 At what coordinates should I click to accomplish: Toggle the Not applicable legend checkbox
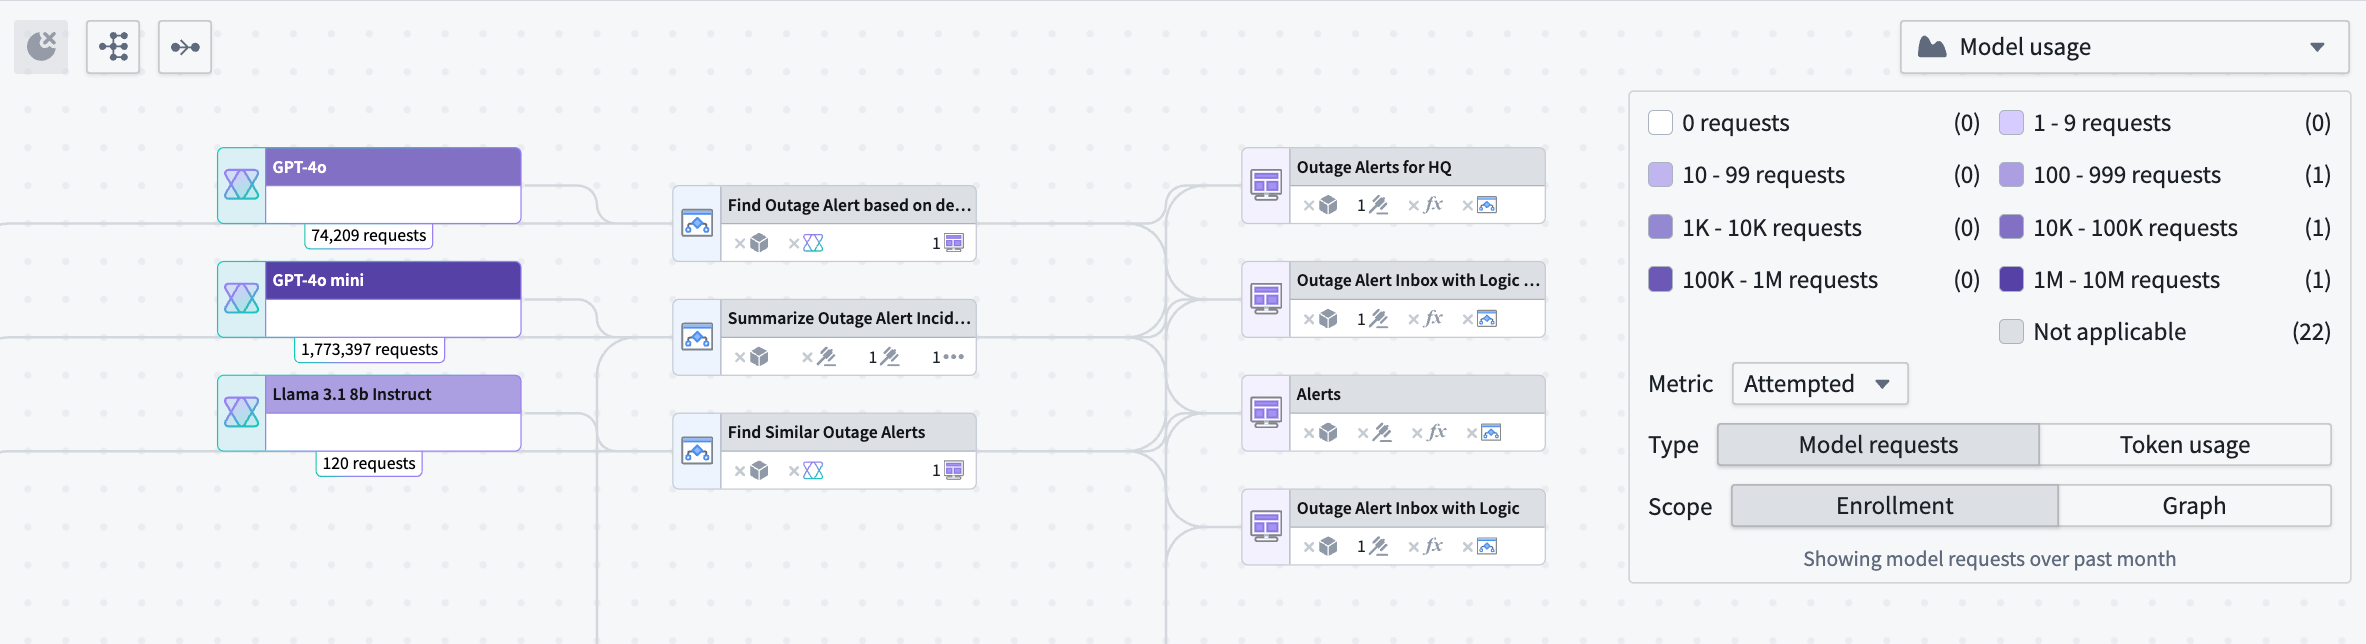pos(2011,331)
